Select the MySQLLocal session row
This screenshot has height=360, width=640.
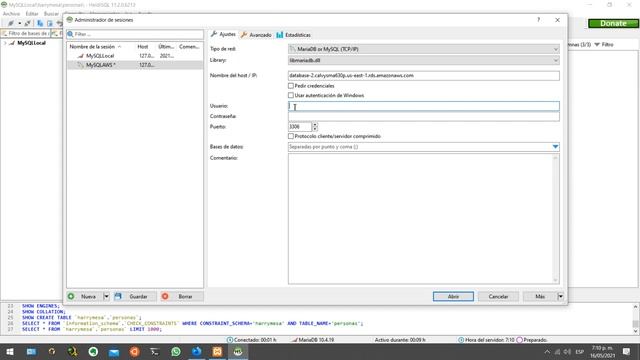point(135,56)
